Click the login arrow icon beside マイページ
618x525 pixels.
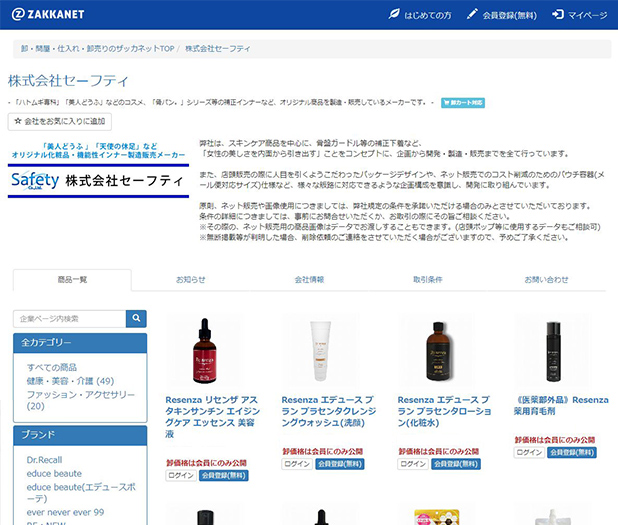(x=558, y=15)
